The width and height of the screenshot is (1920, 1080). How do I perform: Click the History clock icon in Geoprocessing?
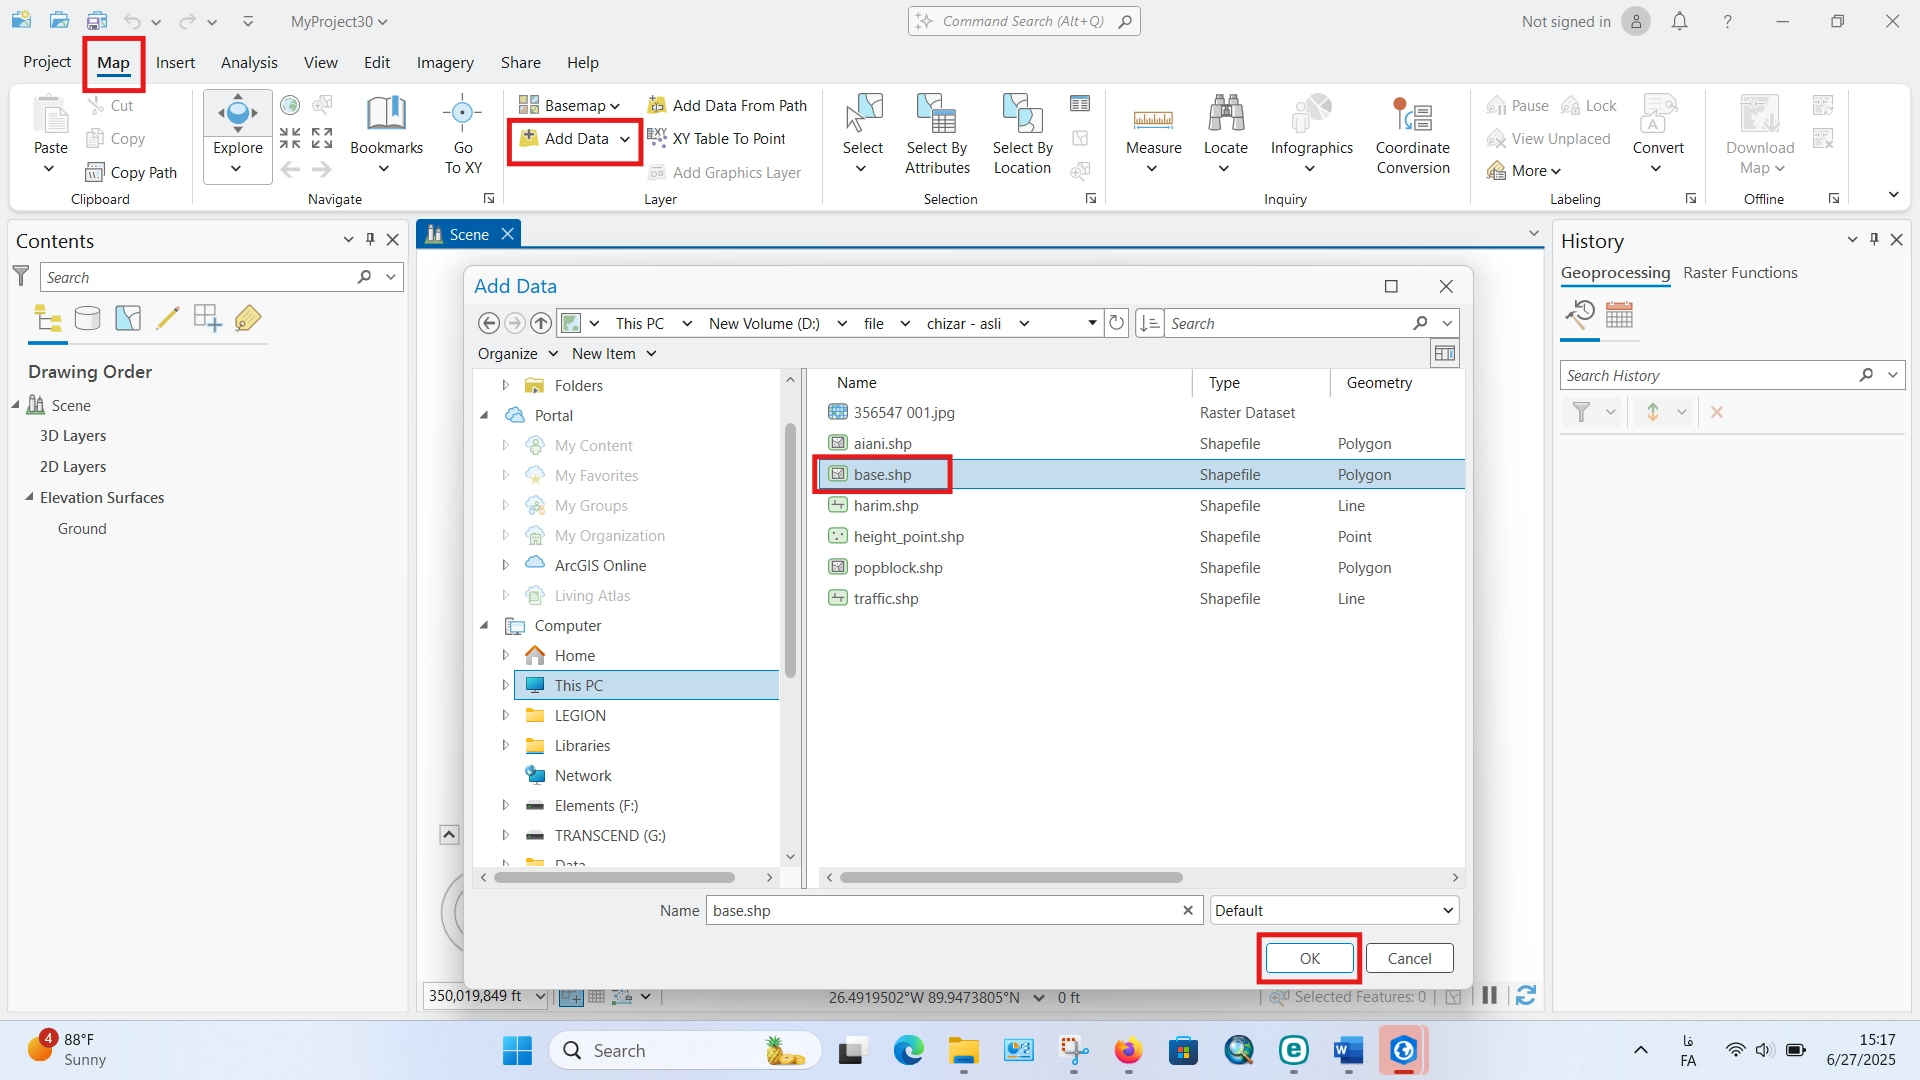pos(1580,316)
